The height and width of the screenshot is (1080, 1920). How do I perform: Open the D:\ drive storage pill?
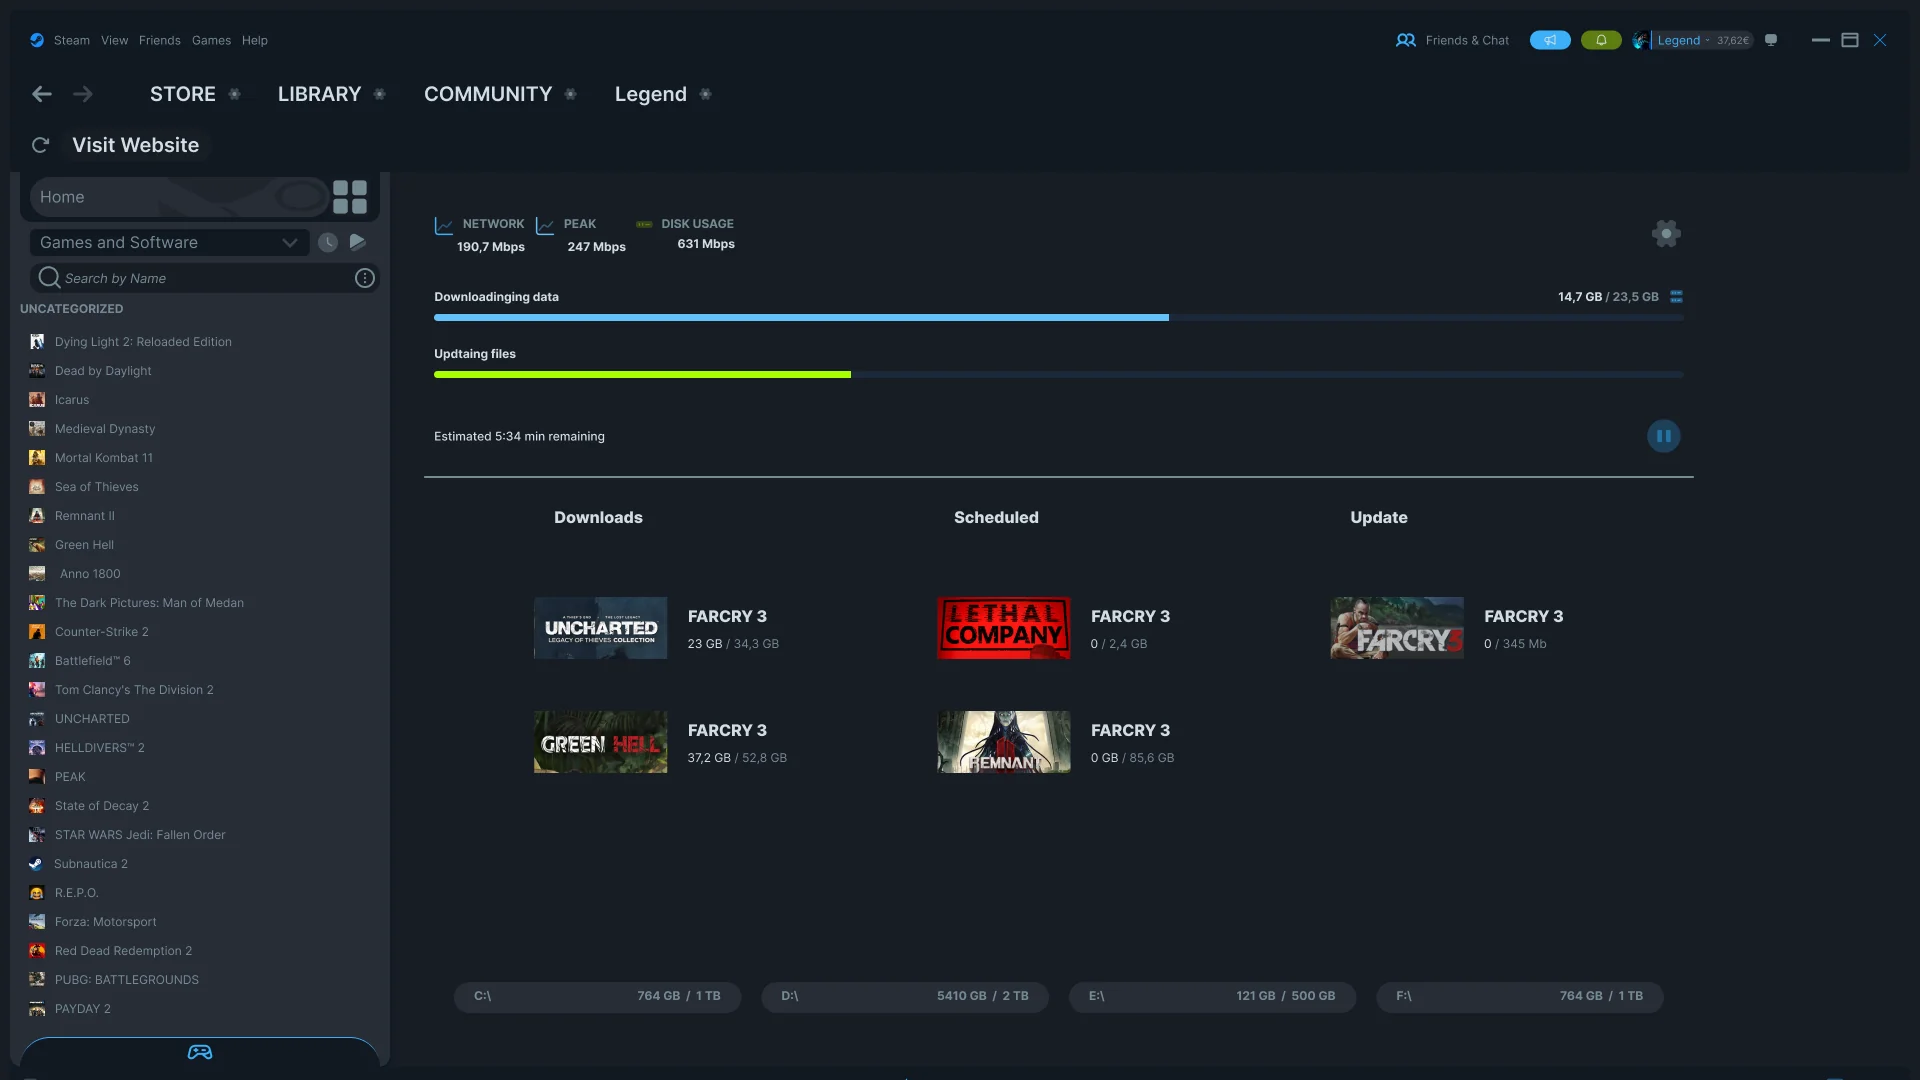pos(905,996)
